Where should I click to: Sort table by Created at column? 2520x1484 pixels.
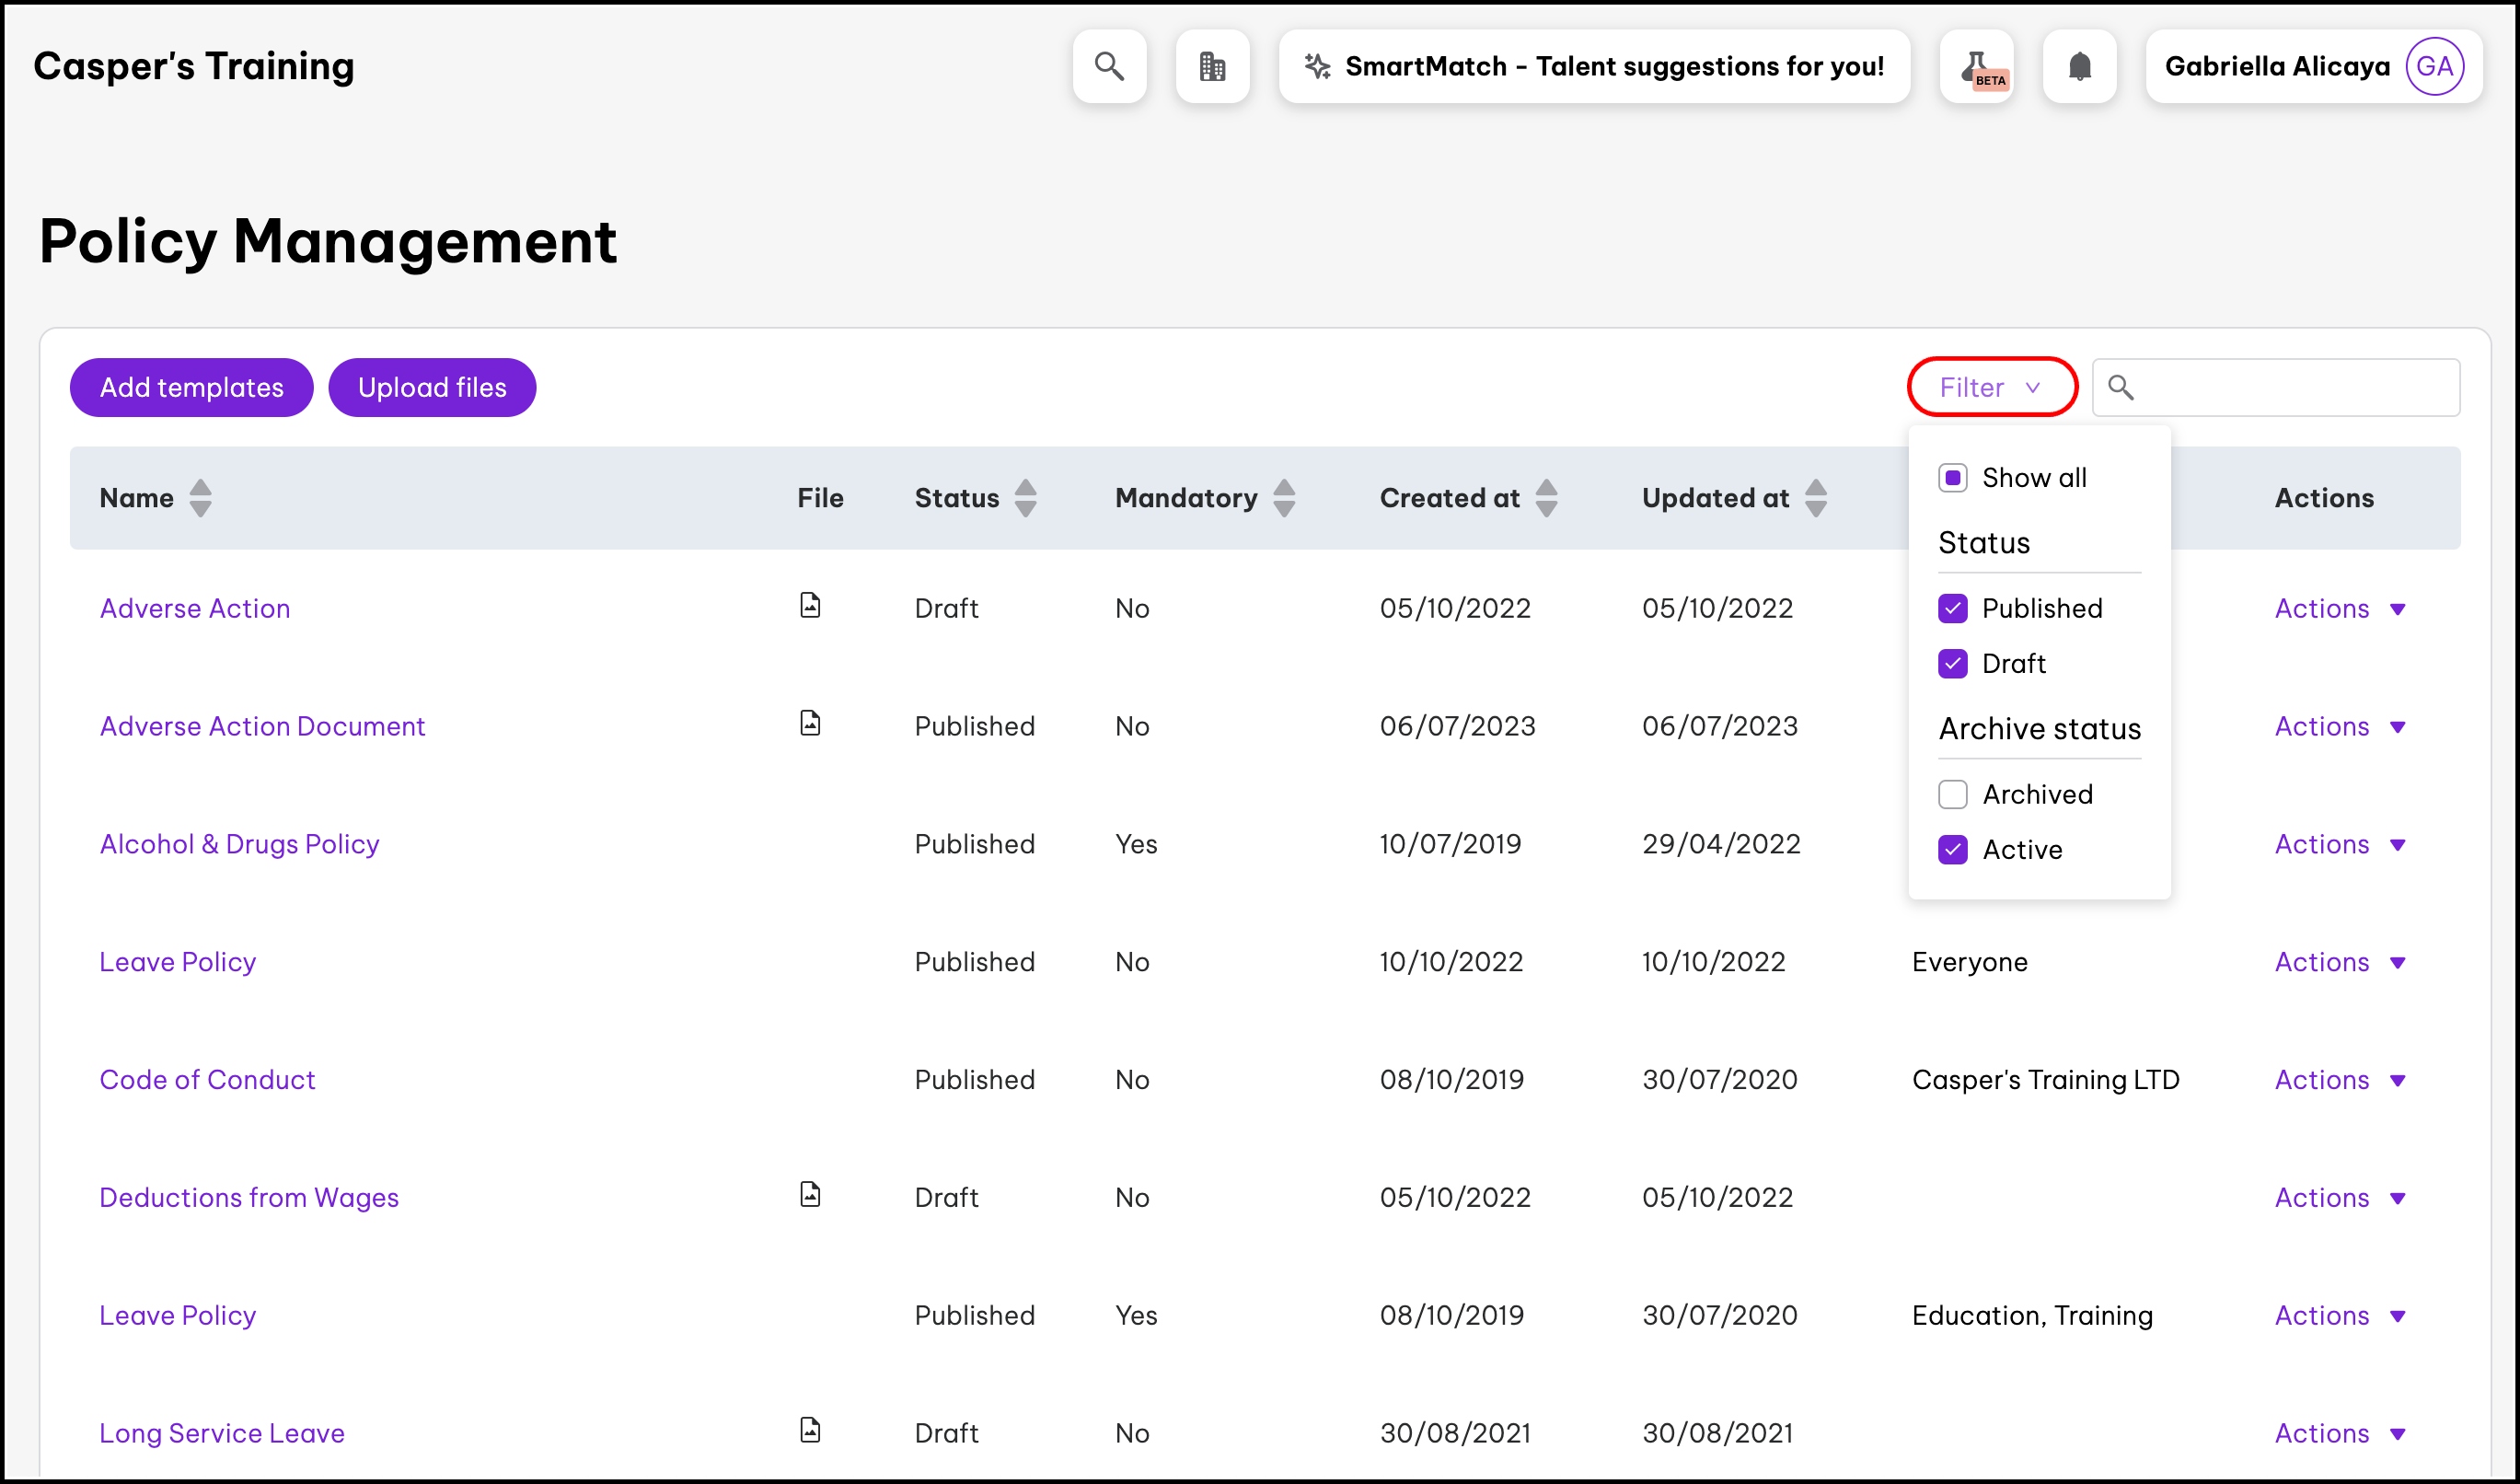(1546, 498)
